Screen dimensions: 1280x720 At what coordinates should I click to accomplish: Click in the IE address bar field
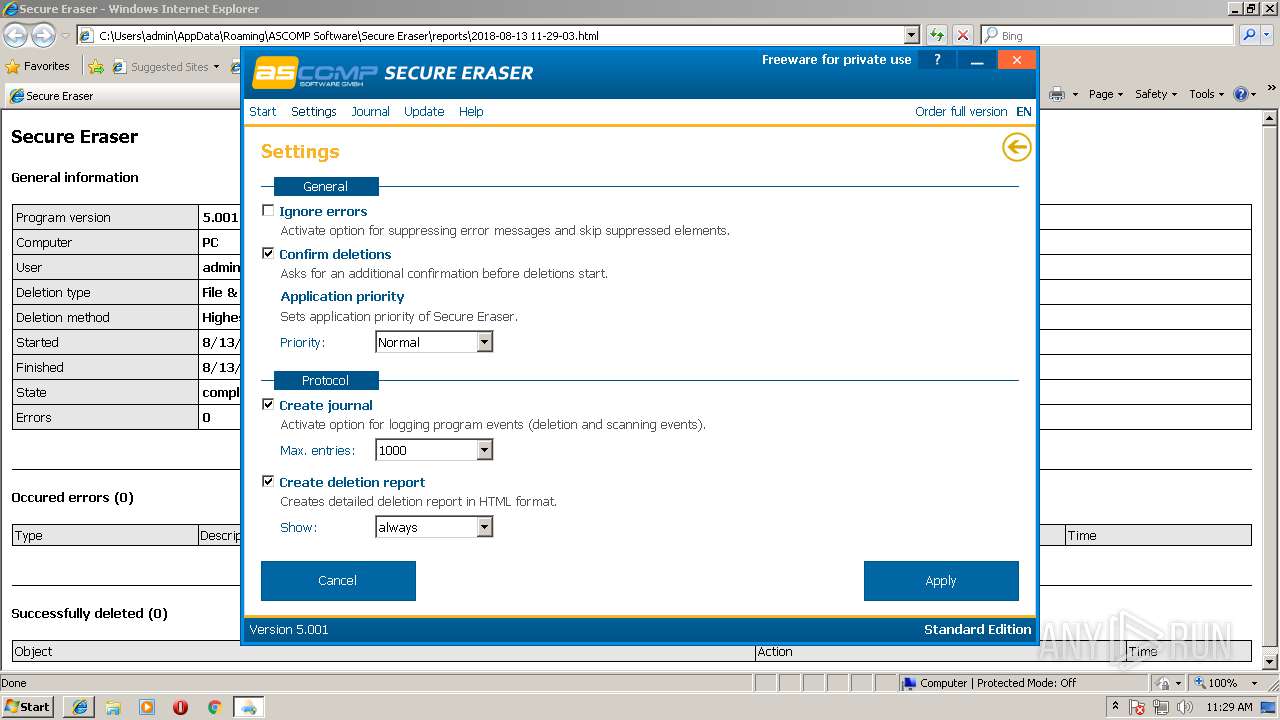[490, 35]
